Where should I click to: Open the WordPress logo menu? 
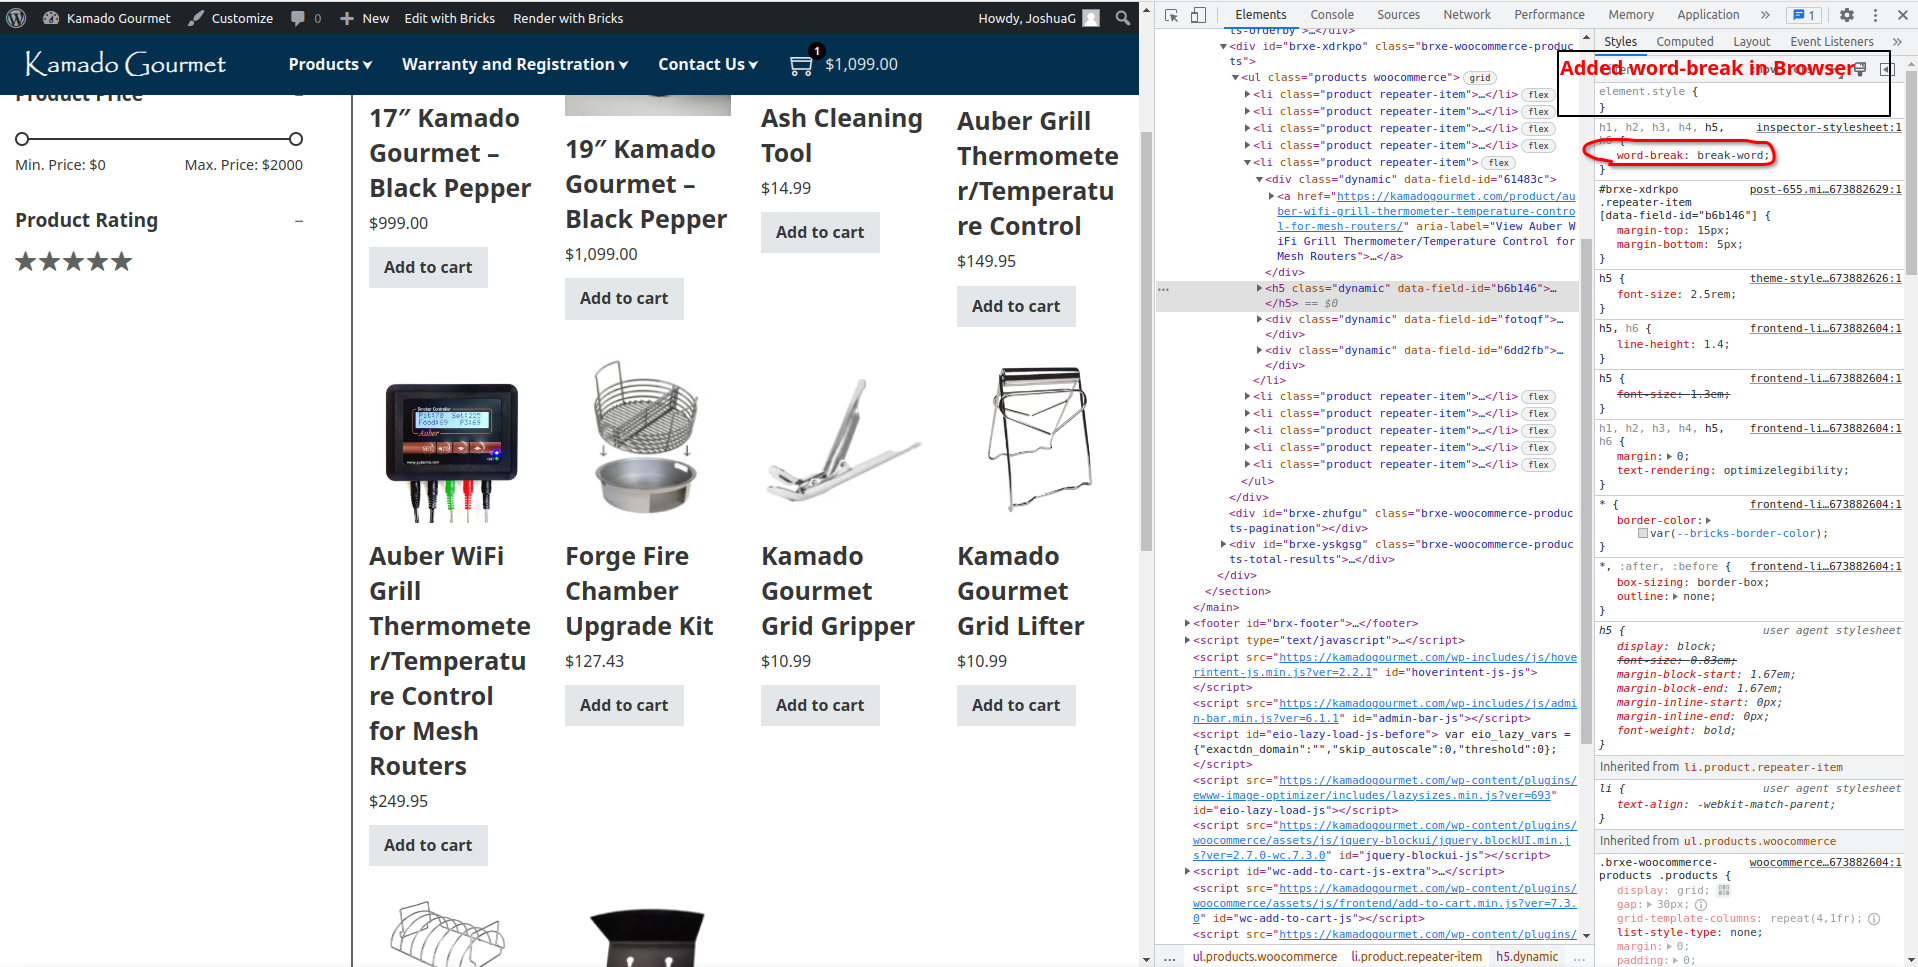point(16,18)
